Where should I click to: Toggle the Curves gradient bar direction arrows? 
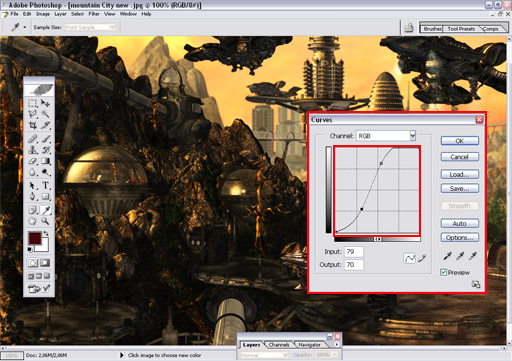377,239
